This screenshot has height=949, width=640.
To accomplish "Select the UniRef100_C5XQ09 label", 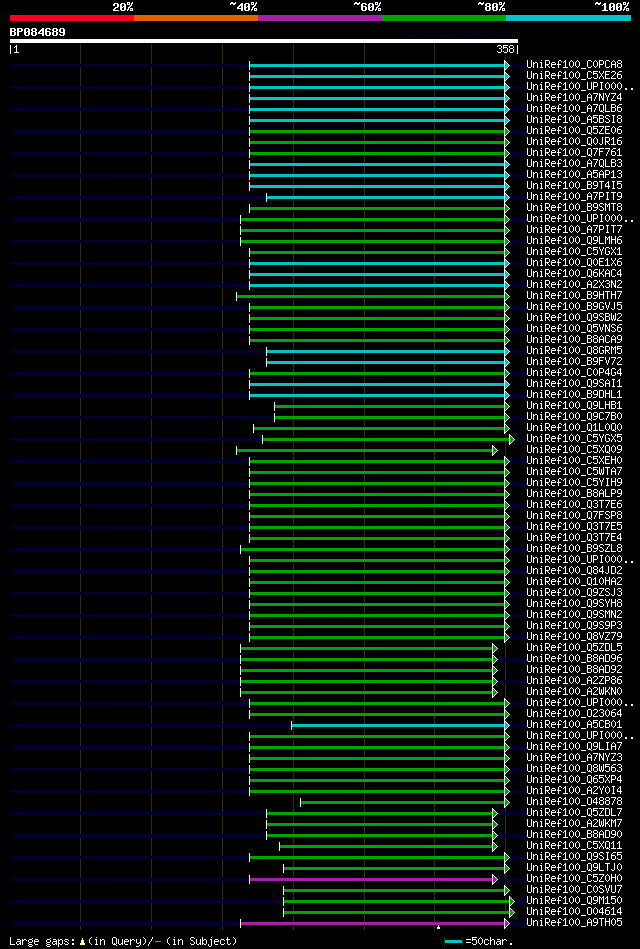I will coord(574,450).
